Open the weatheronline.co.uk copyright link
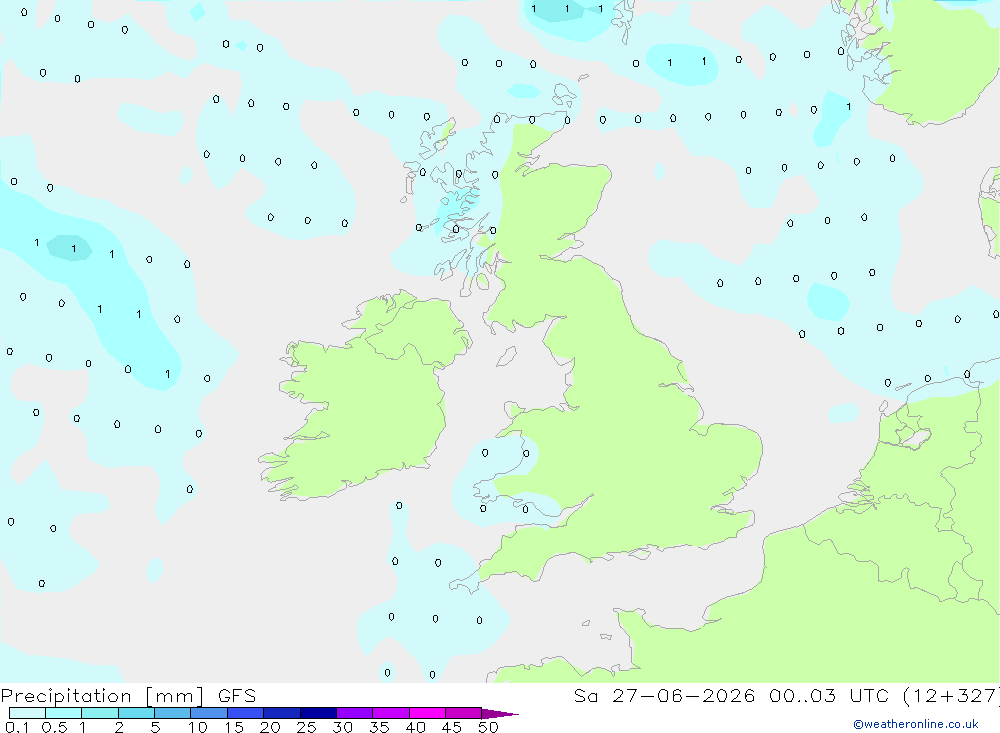The height and width of the screenshot is (733, 1000). (x=916, y=724)
